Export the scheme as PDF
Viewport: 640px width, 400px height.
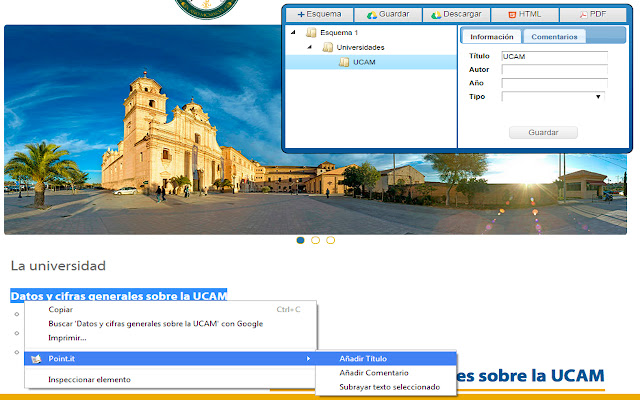(x=592, y=14)
